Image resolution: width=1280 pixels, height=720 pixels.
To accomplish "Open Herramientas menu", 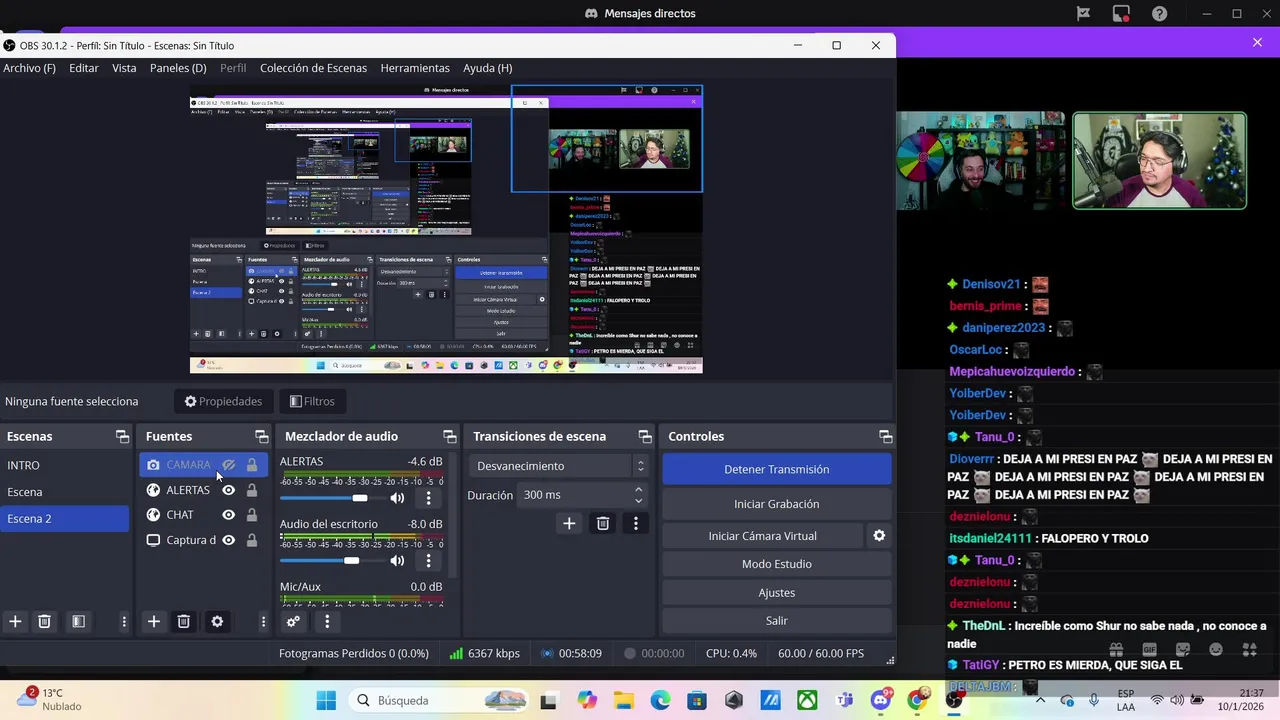I will point(415,68).
